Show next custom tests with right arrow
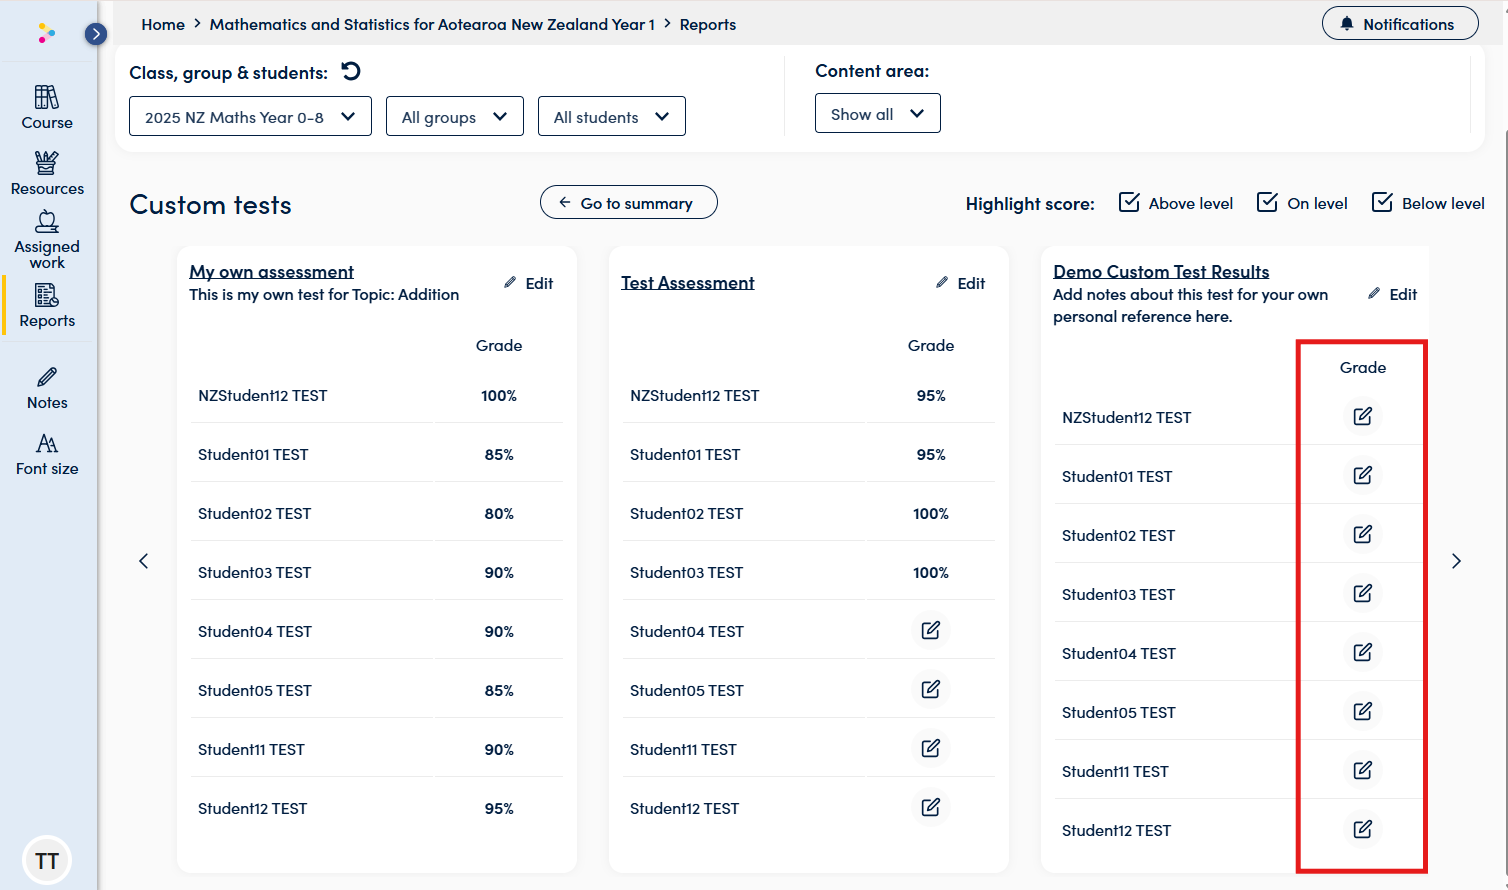 (x=1456, y=561)
